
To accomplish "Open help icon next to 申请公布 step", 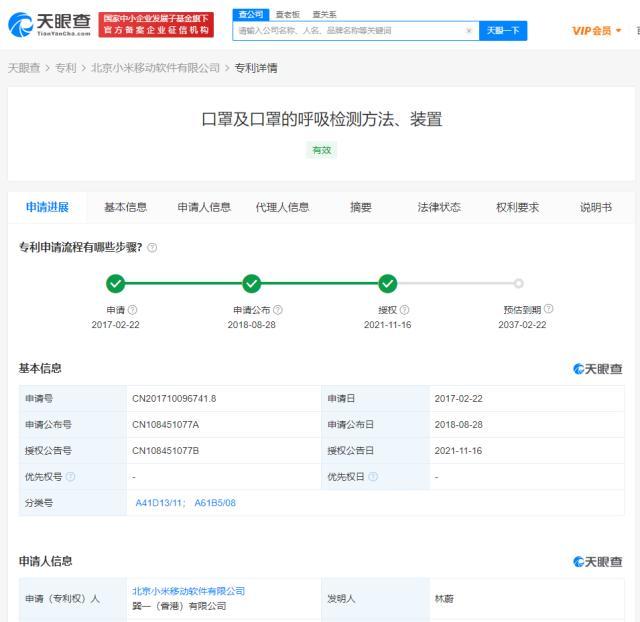I will pos(278,310).
